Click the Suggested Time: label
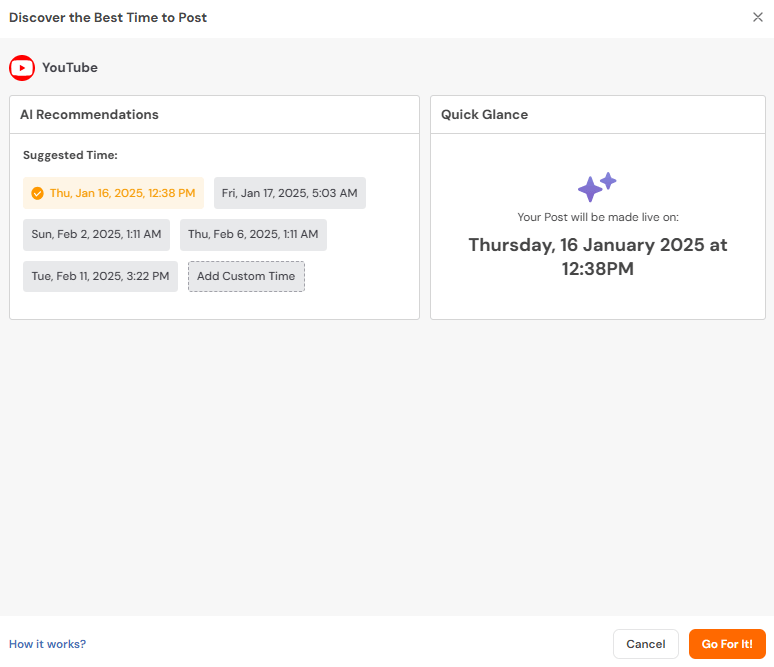 [x=70, y=155]
